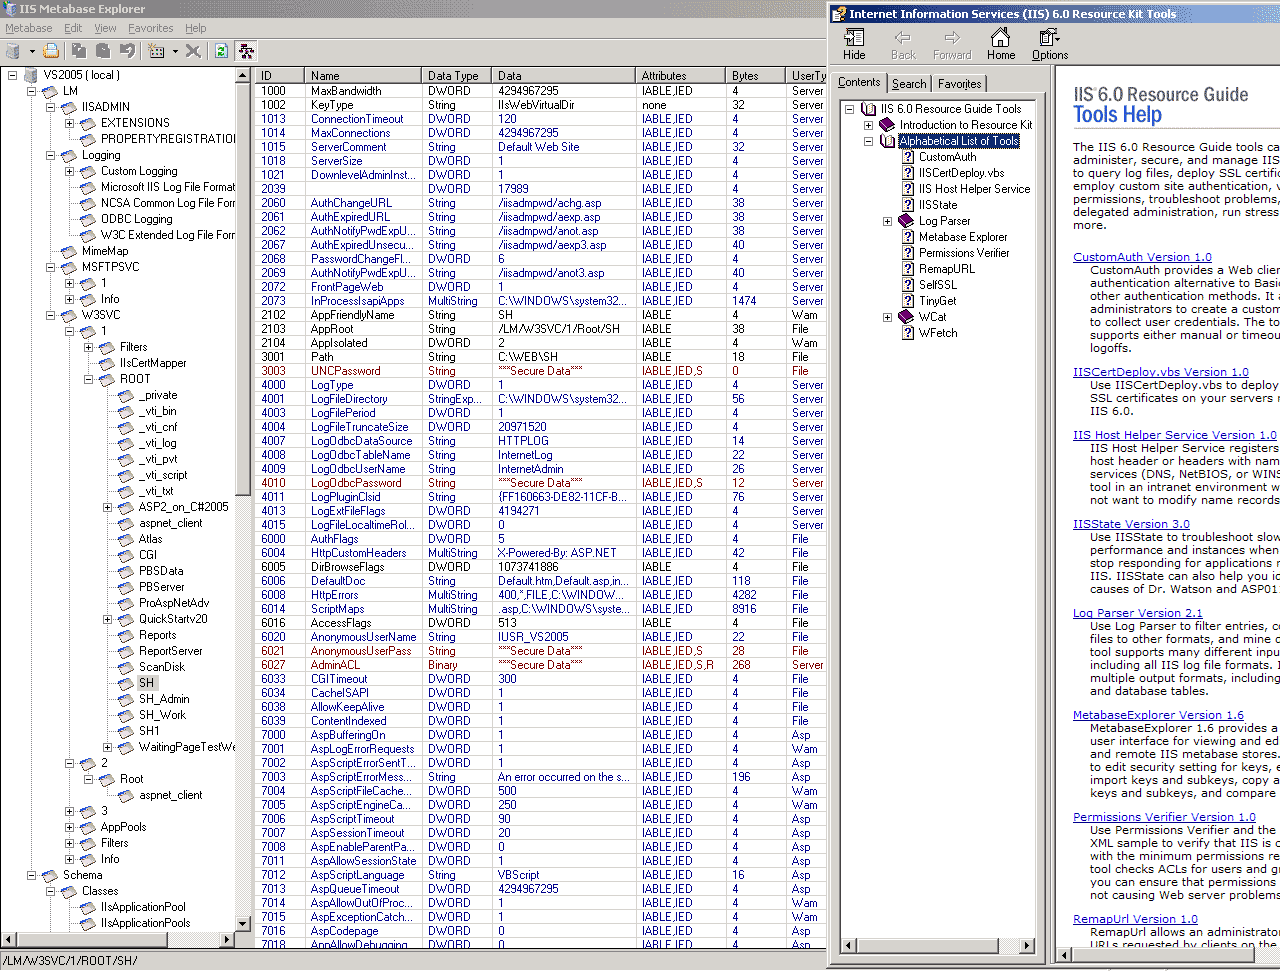Viewport: 1280px width, 971px height.
Task: Open the connect toolbar dropdown arrow
Action: click(32, 51)
